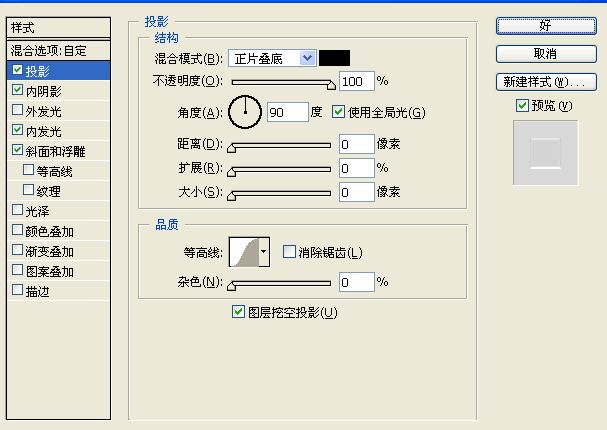Screen dimensions: 607x430
Task: Click the 取消 cancel button
Action: click(546, 54)
